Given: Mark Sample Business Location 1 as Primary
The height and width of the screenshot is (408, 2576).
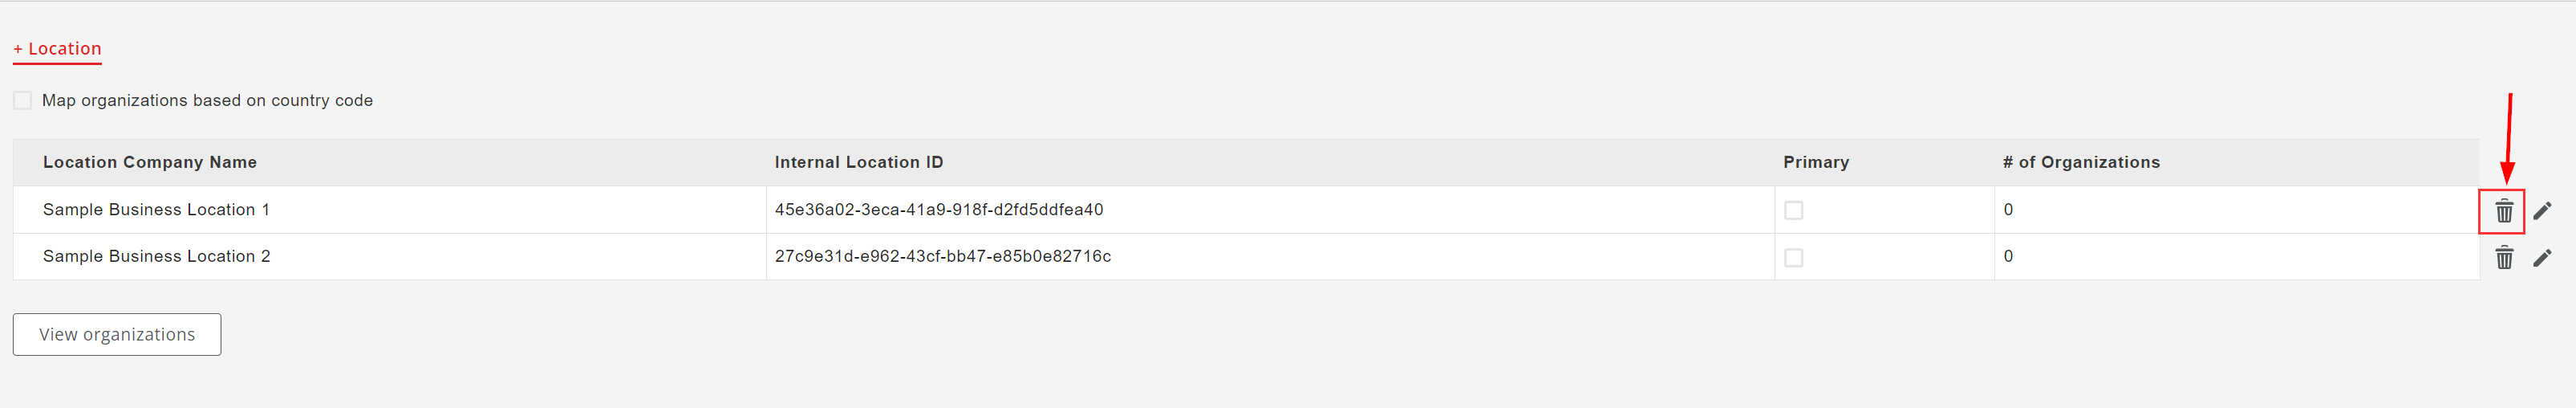Looking at the screenshot, I should click(x=1793, y=210).
